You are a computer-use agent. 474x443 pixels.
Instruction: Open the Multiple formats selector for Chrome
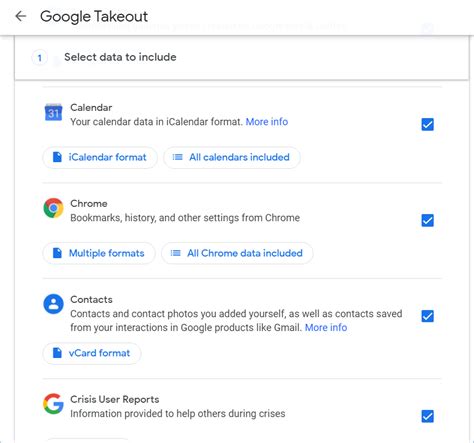point(99,253)
